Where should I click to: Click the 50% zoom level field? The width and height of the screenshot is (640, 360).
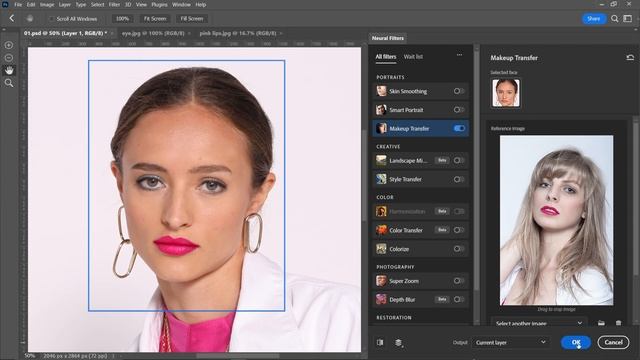tap(30, 356)
